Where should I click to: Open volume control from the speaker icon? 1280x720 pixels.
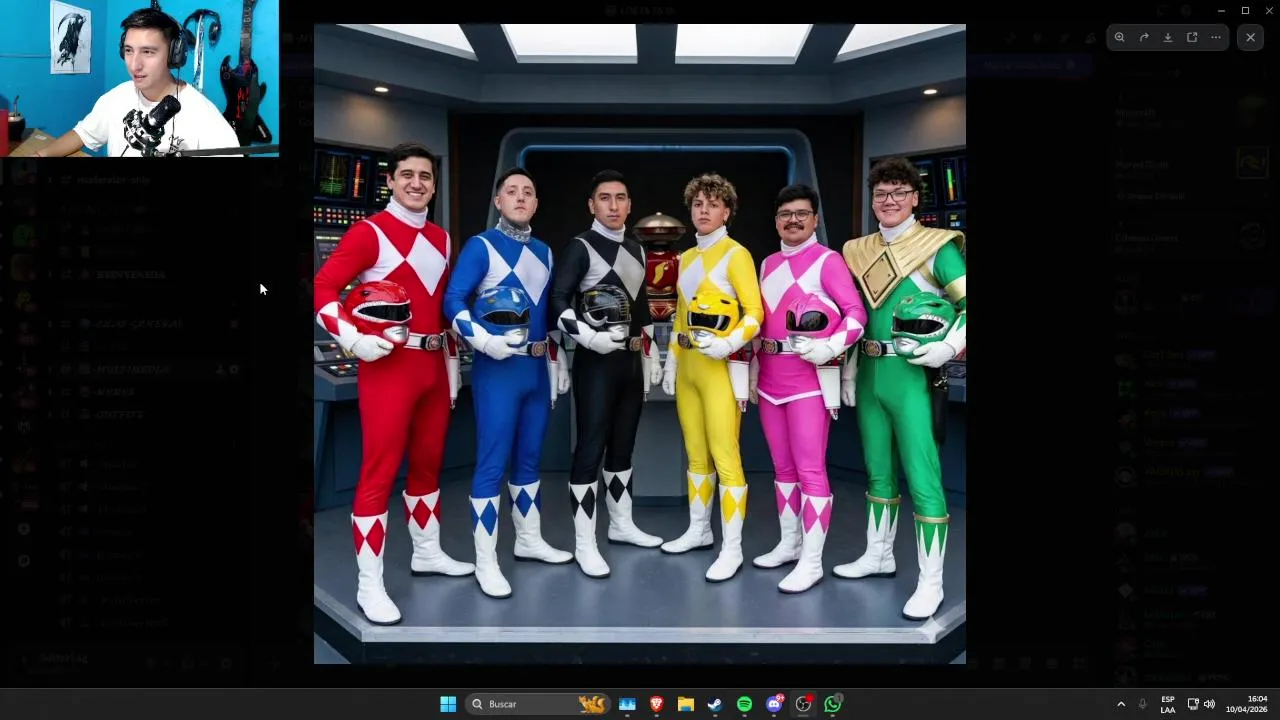(x=1209, y=704)
